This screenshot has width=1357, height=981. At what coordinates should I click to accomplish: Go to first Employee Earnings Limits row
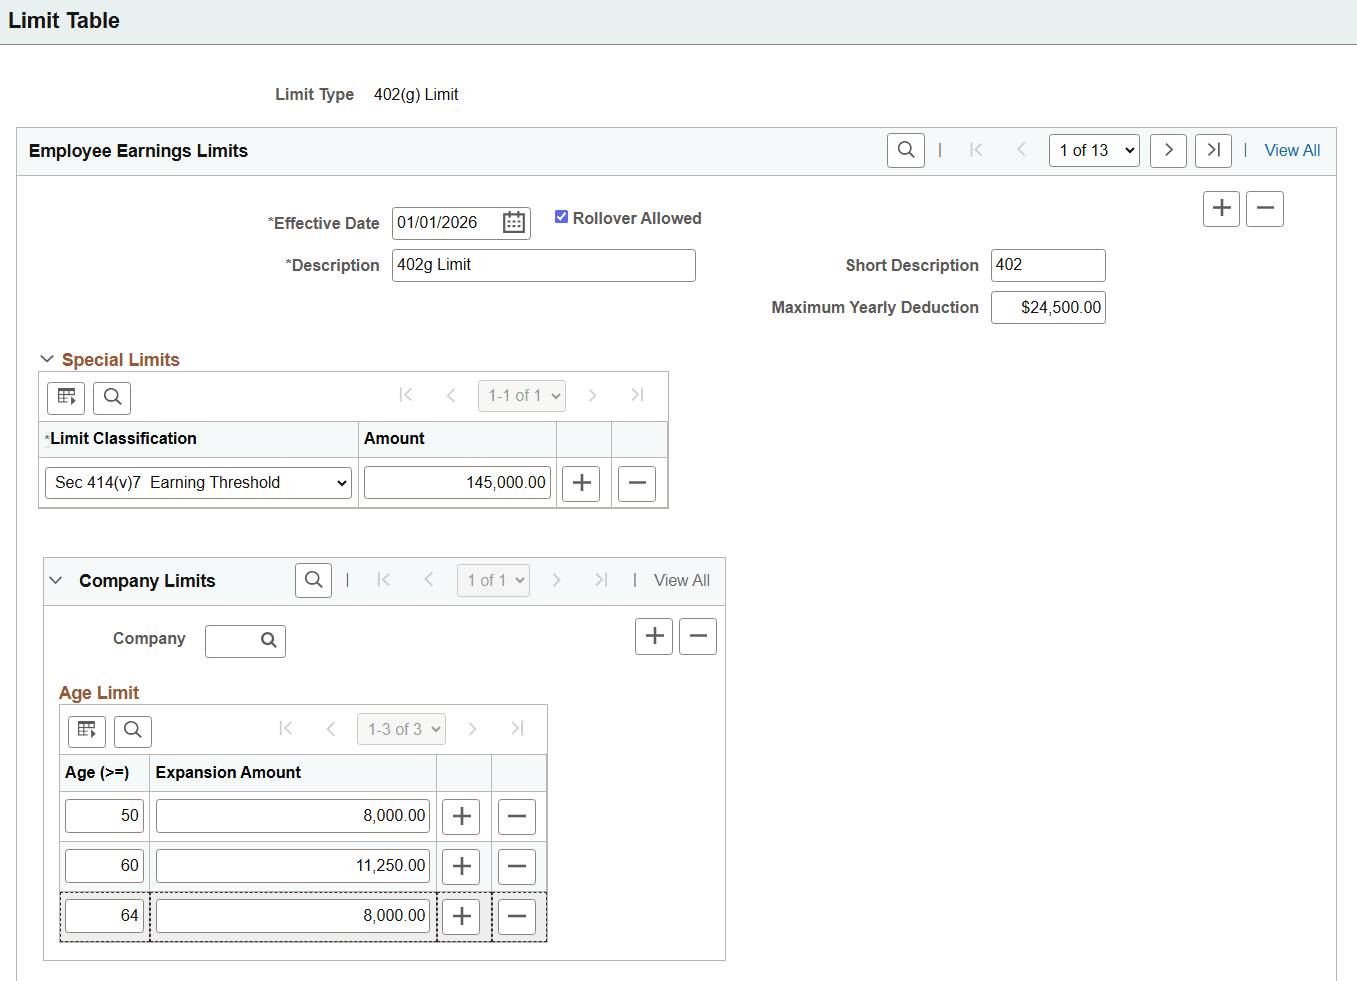coord(976,150)
